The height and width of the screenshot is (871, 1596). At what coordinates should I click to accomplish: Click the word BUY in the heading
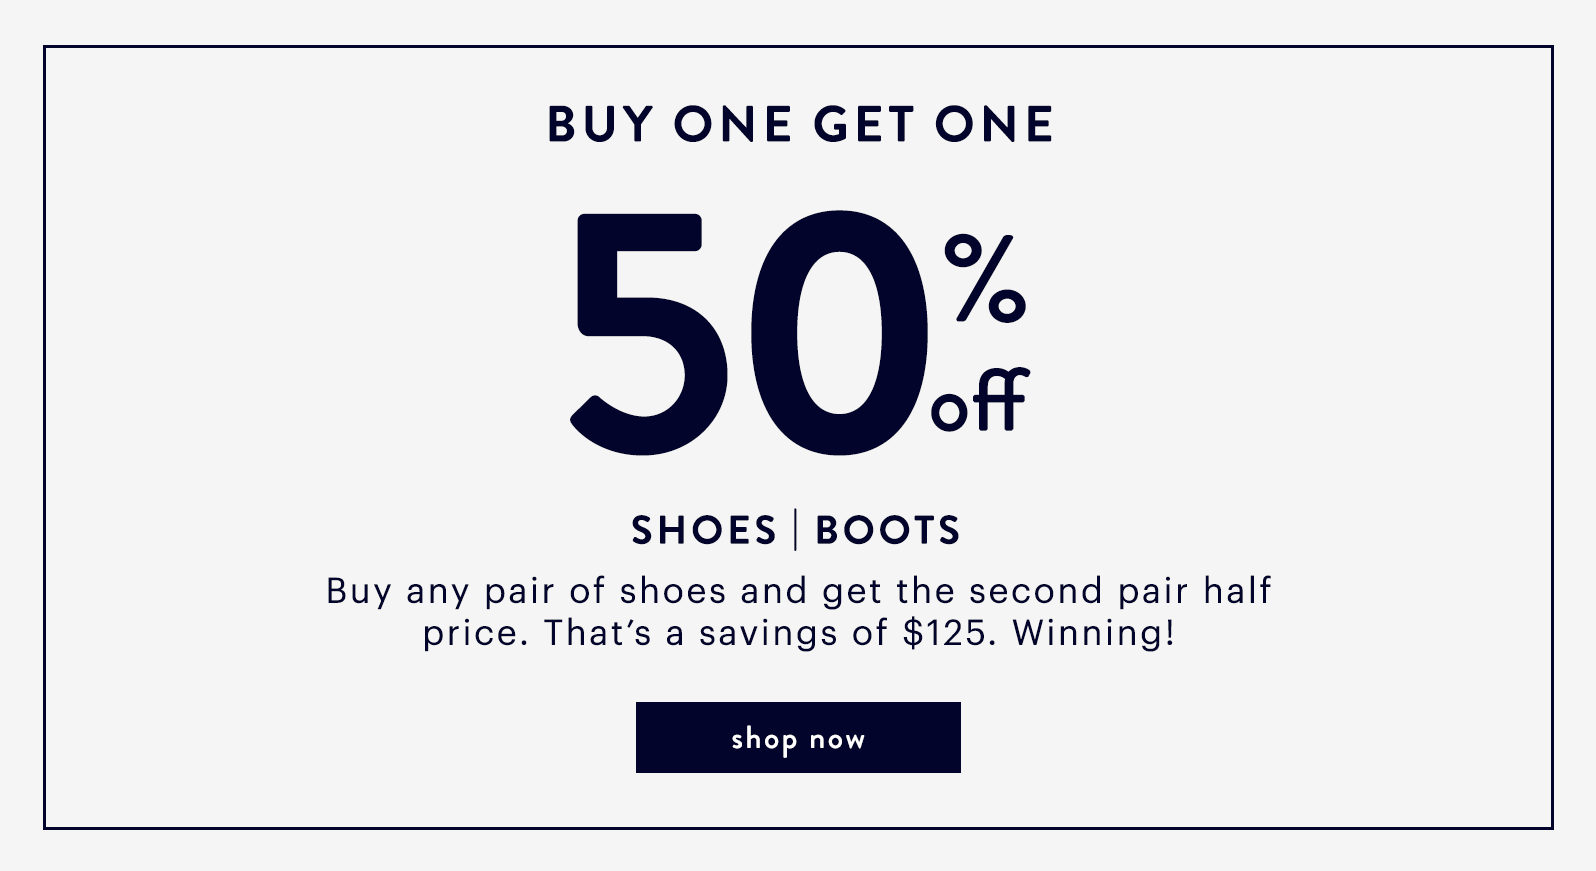(x=600, y=125)
